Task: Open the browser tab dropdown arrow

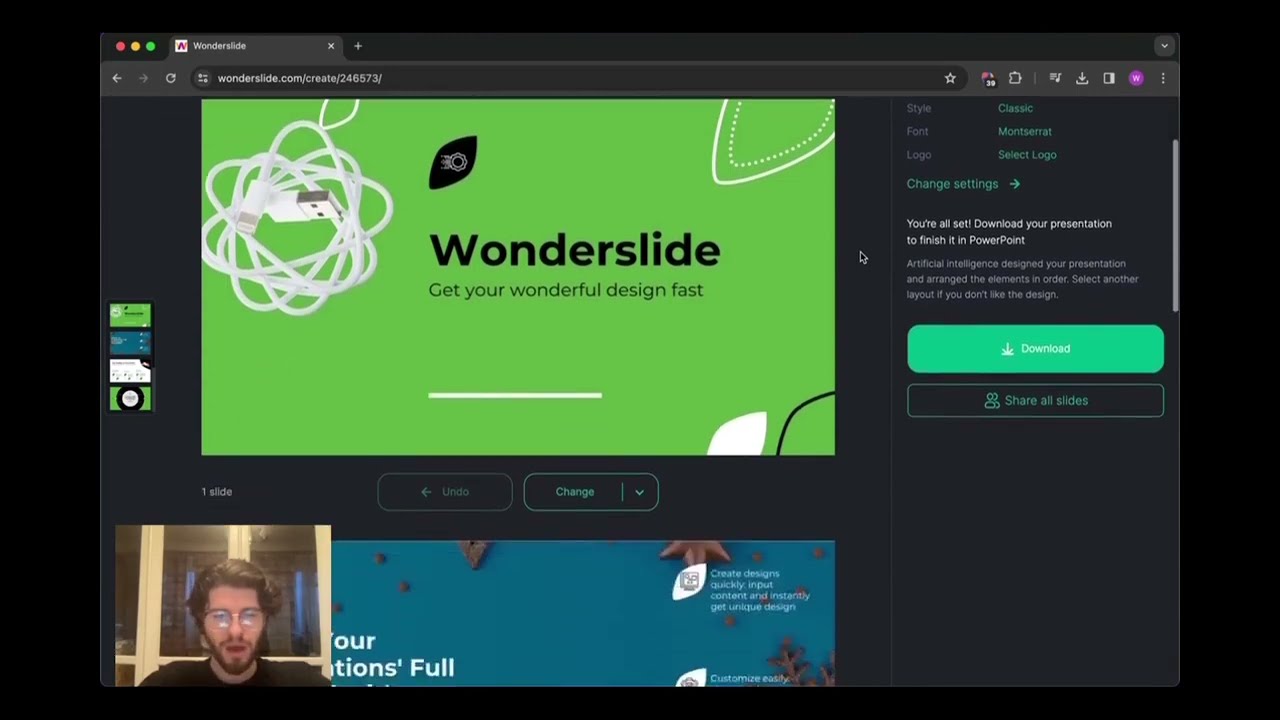Action: point(1164,46)
